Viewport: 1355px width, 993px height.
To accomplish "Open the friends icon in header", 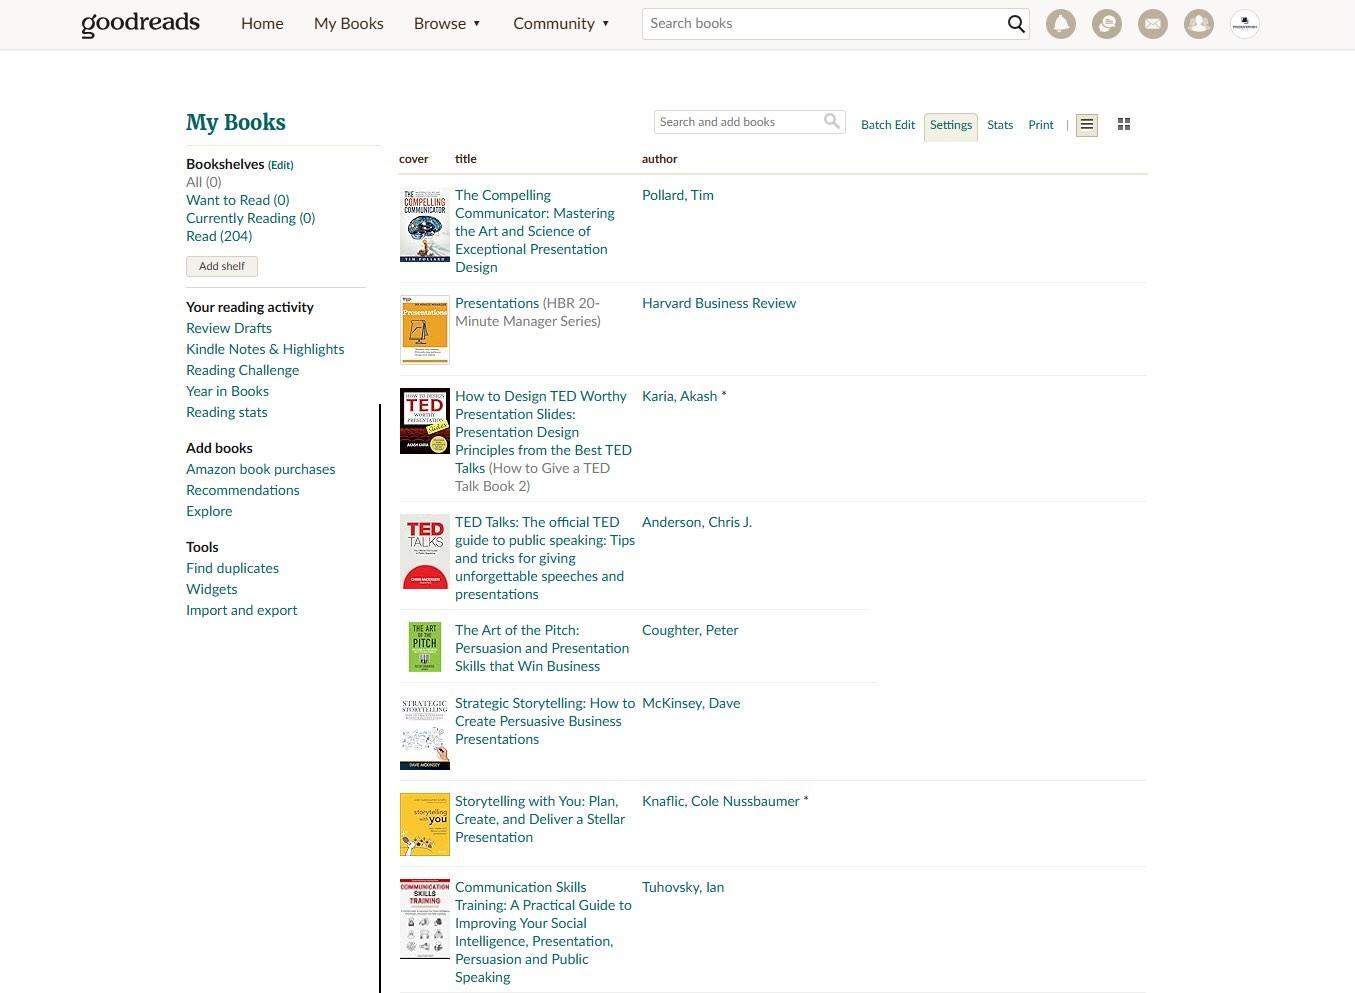I will (1198, 24).
